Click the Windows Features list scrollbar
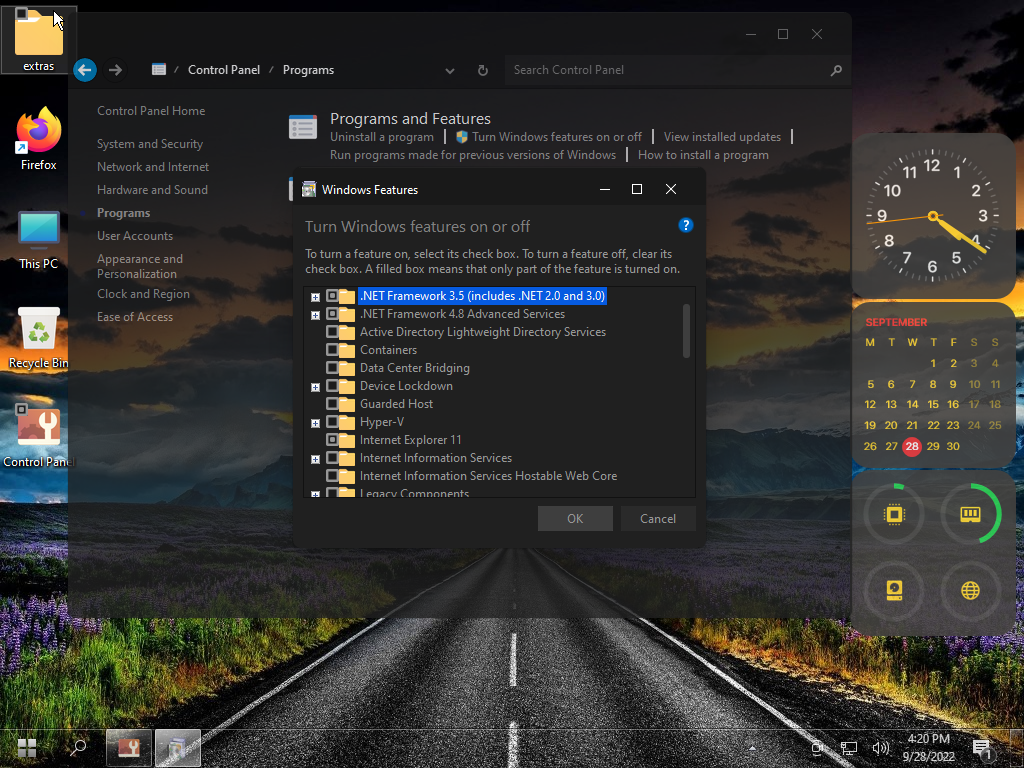1024x768 pixels. 686,330
